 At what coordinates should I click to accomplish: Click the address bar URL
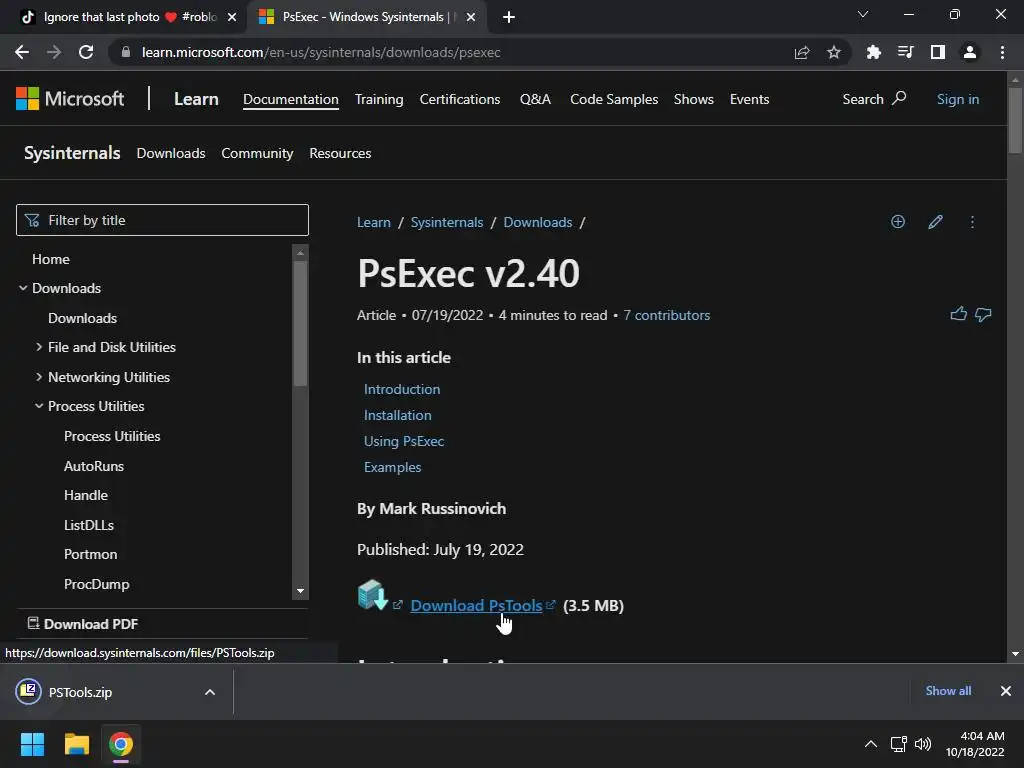pos(321,52)
